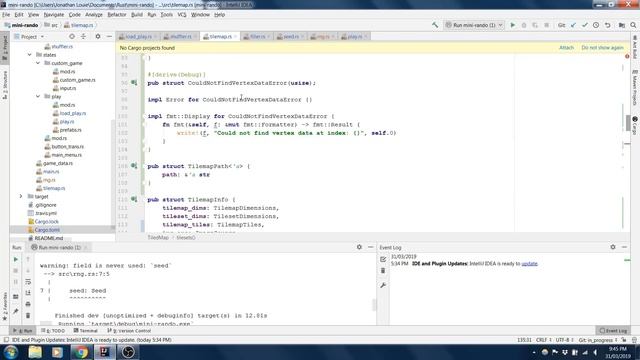
Task: Click Run console vertical scrollbar
Action: [x=373, y=304]
